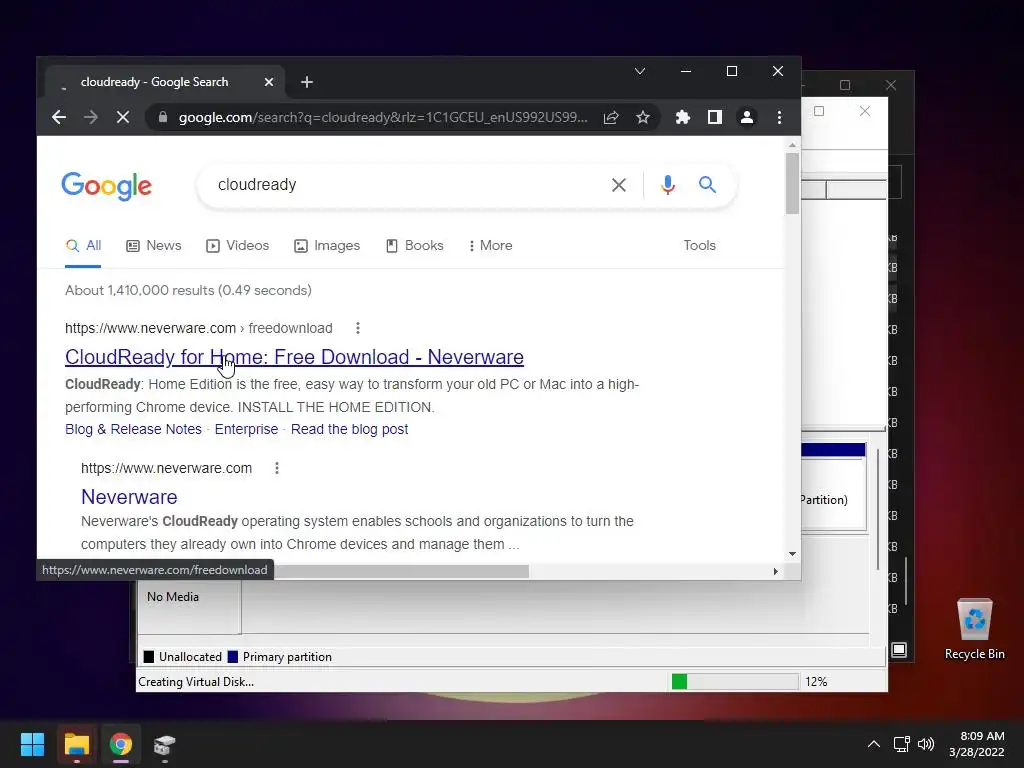The image size is (1024, 768).
Task: Click the scroll-down arrow in Chrome
Action: 792,554
